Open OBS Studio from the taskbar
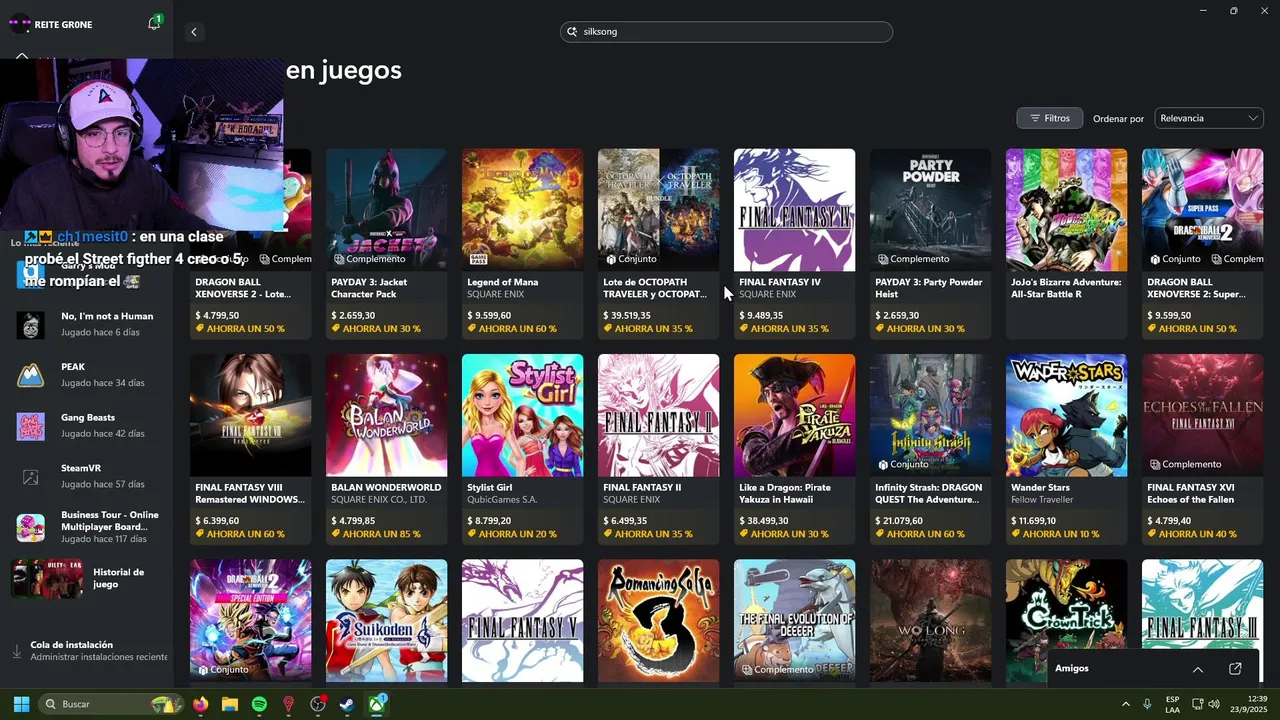 click(x=318, y=704)
